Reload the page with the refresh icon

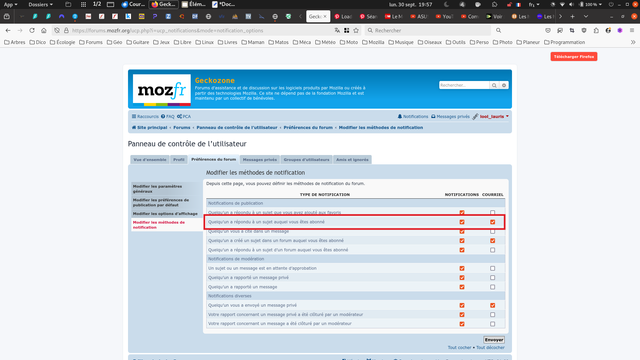(32, 31)
